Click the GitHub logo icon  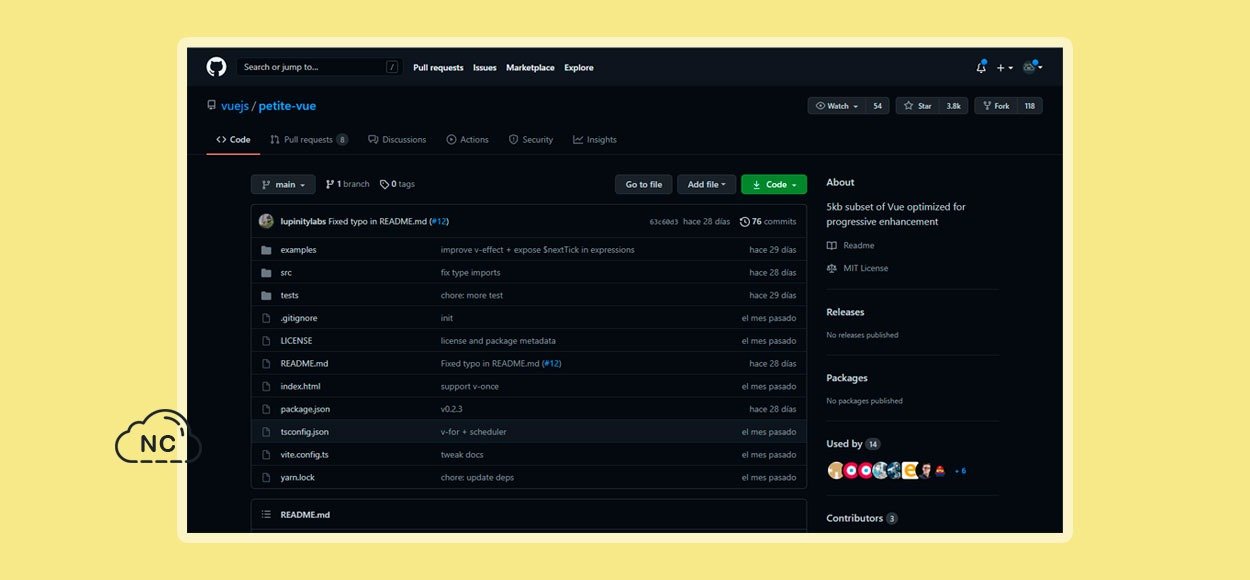click(x=216, y=67)
